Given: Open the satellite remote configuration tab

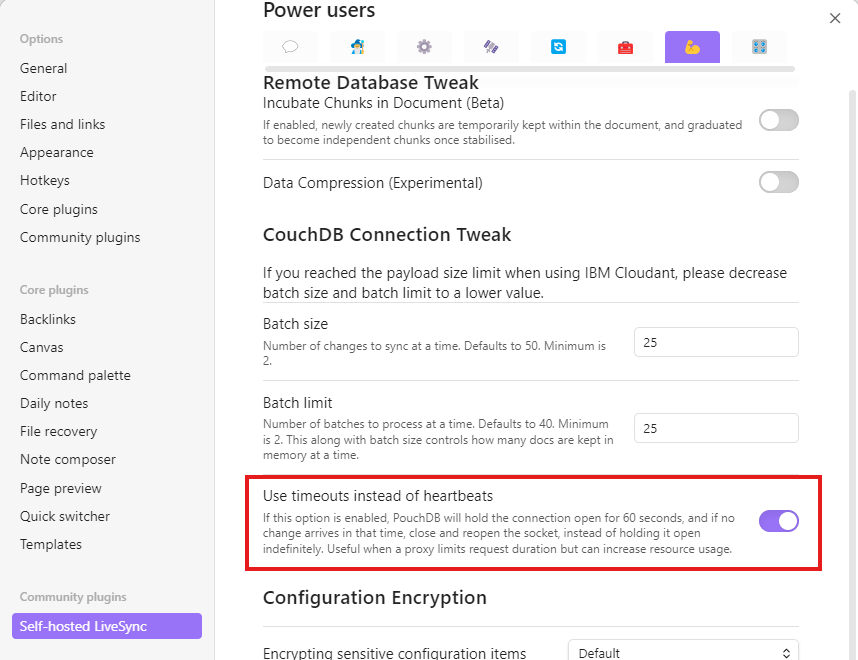Looking at the screenshot, I should (x=491, y=47).
